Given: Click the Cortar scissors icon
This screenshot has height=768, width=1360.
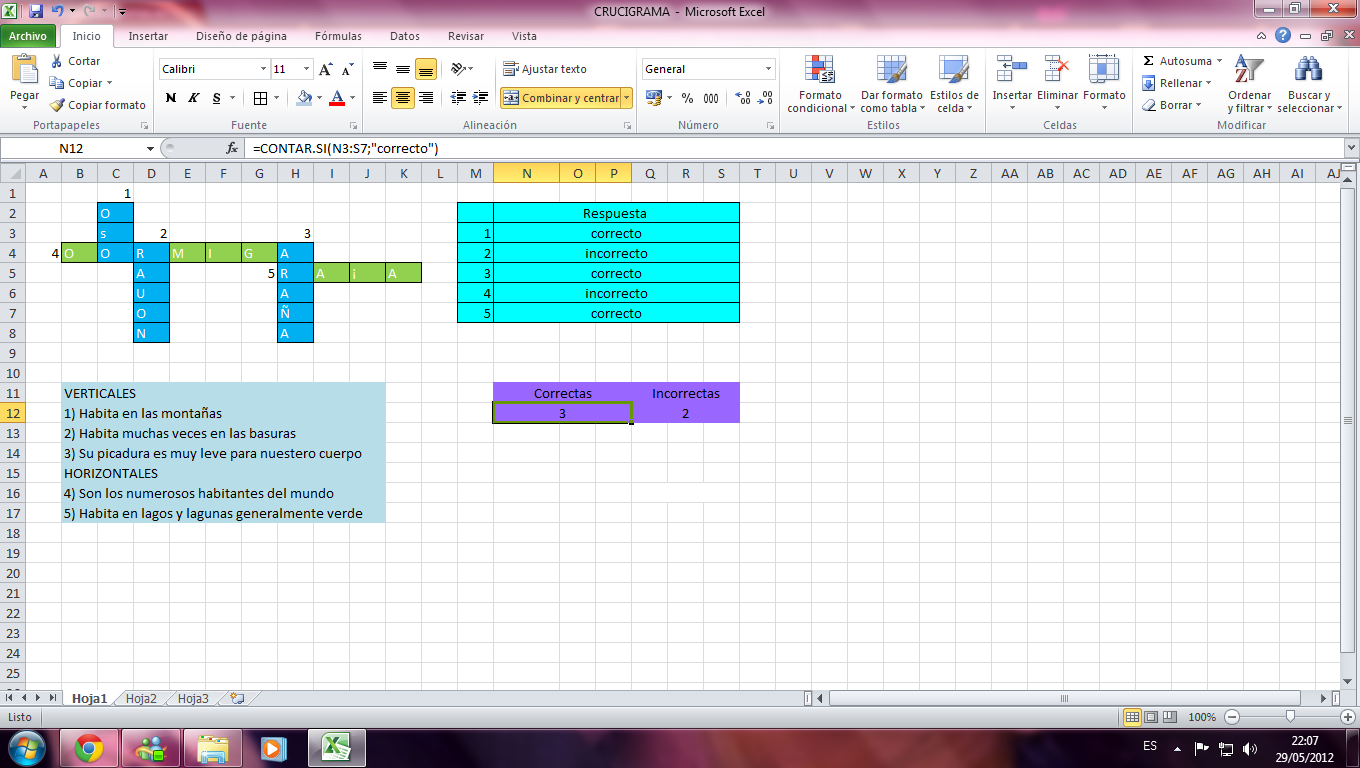Looking at the screenshot, I should click(57, 61).
